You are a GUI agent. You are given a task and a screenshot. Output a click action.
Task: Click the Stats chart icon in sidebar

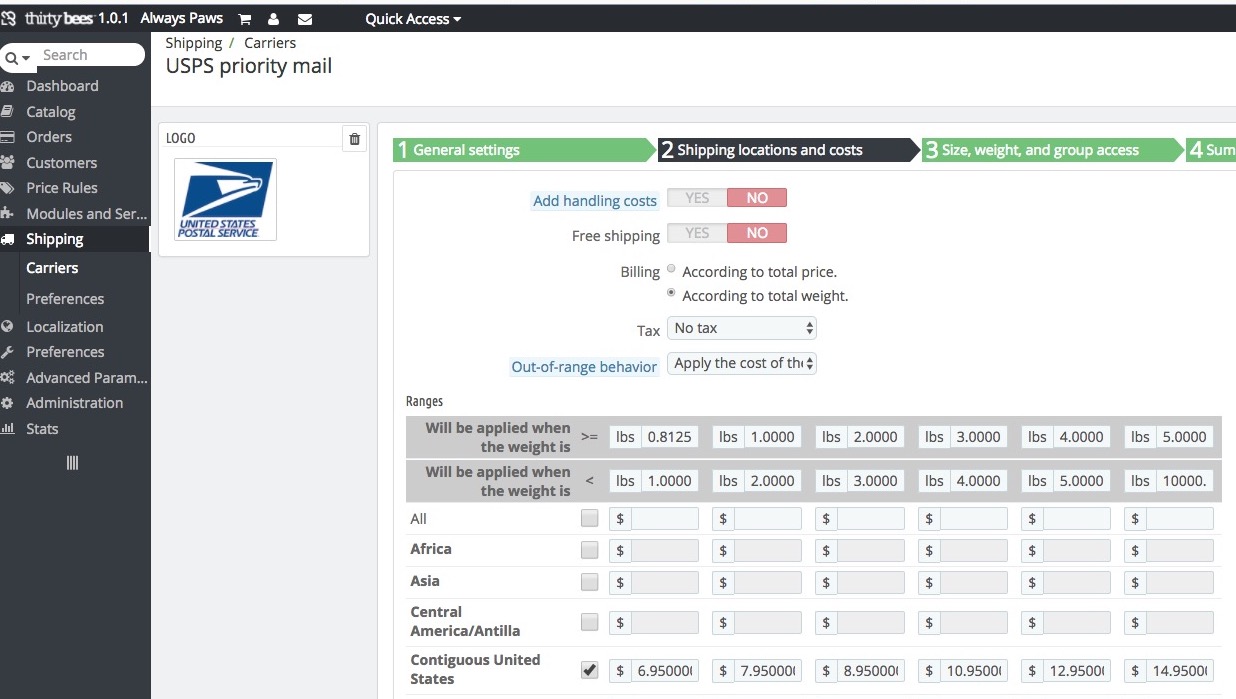(8, 429)
